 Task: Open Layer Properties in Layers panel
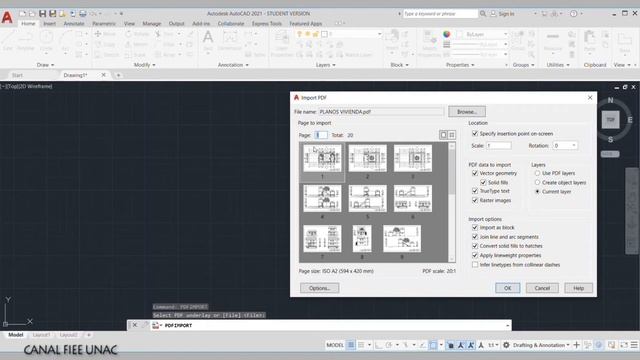point(282,44)
